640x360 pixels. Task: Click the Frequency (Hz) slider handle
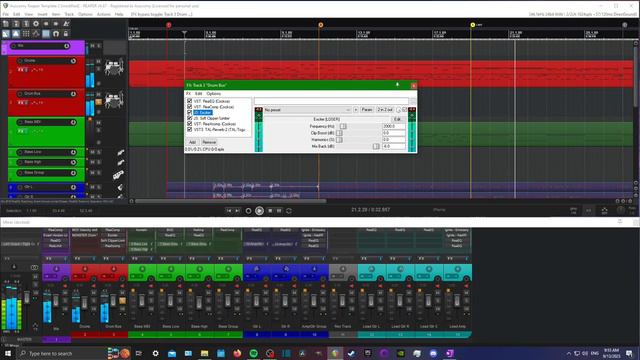(x=343, y=127)
